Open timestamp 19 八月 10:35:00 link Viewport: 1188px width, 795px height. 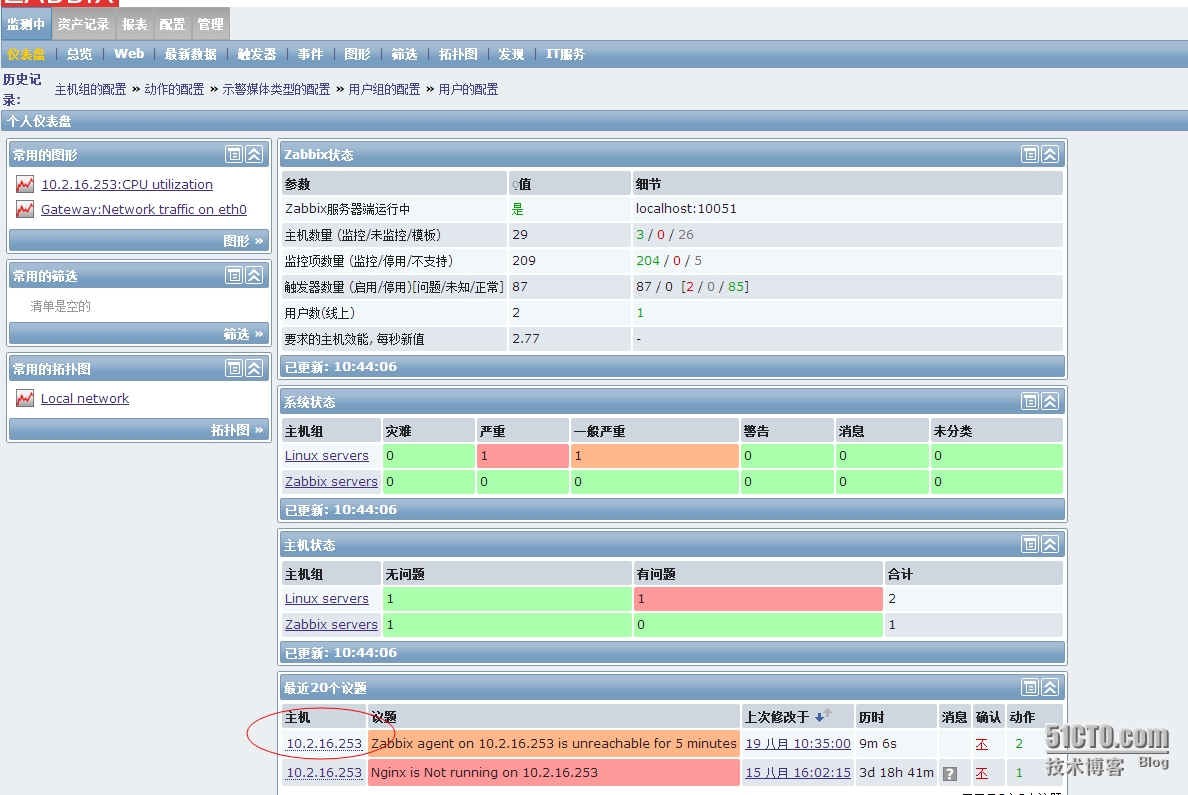point(798,743)
